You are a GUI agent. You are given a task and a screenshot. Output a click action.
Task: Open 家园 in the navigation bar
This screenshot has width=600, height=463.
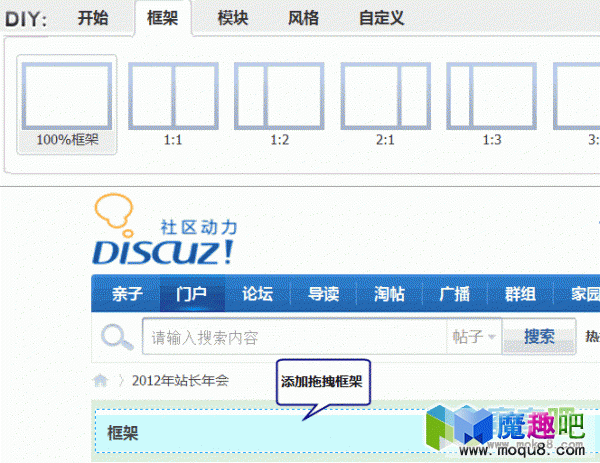584,294
